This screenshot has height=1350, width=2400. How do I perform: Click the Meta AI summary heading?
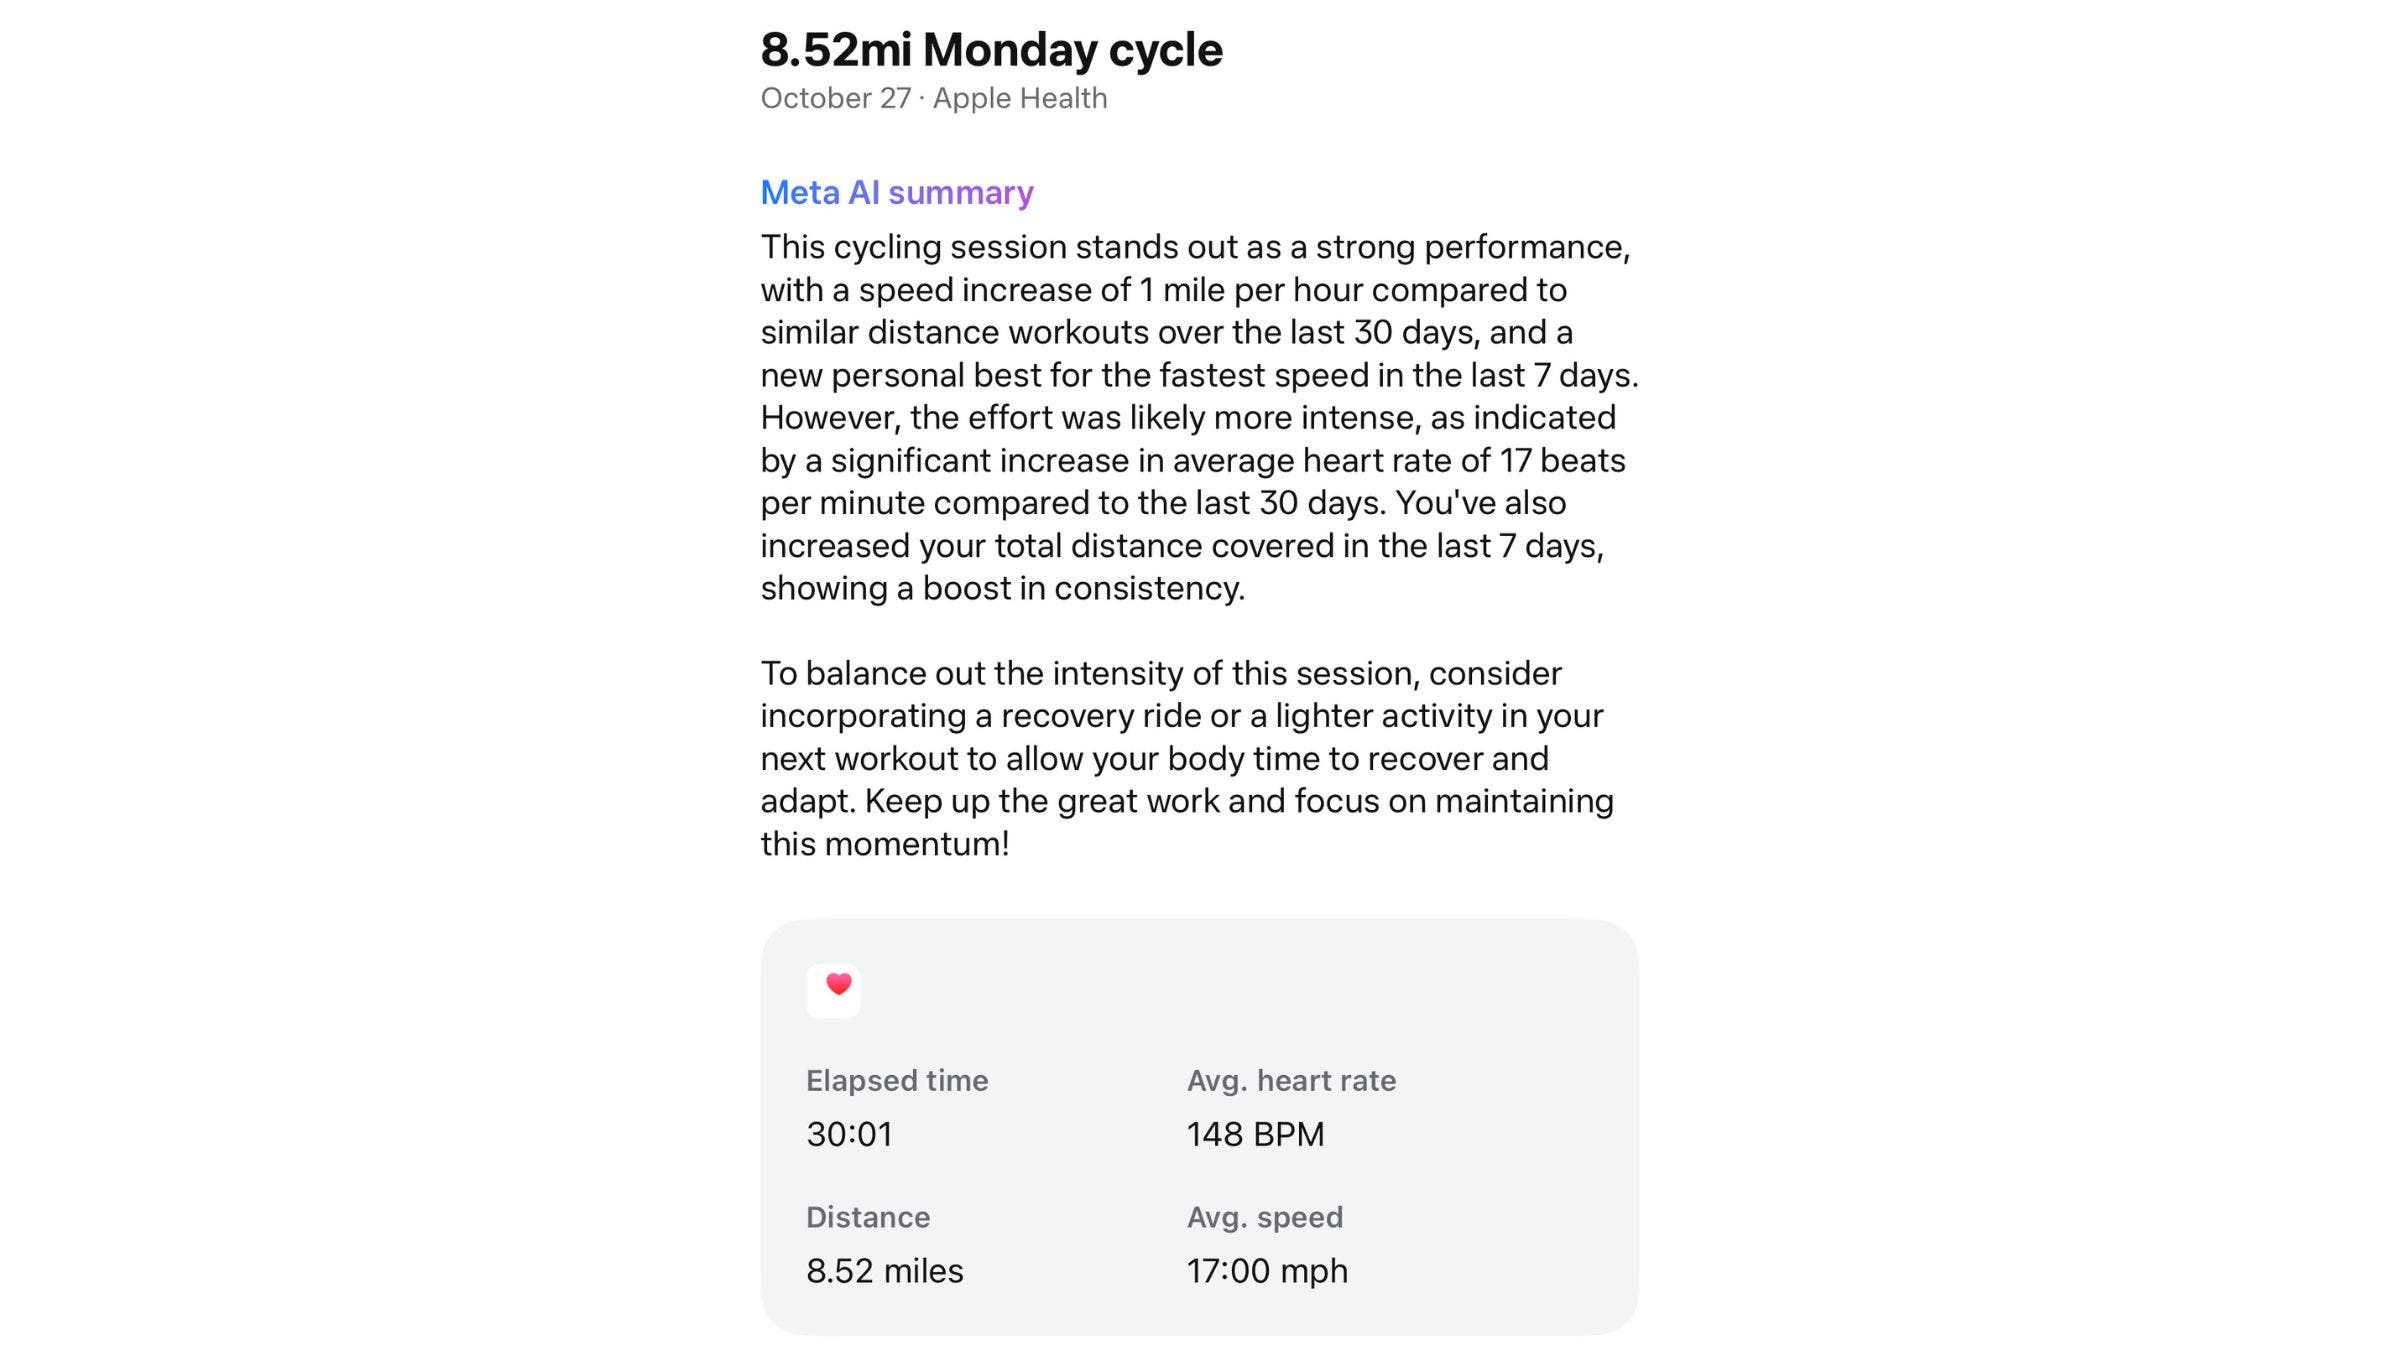click(897, 192)
